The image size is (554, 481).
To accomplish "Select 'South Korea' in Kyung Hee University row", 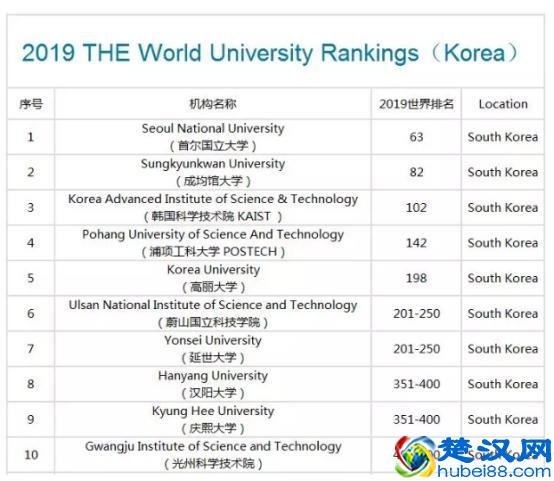I will tap(503, 420).
